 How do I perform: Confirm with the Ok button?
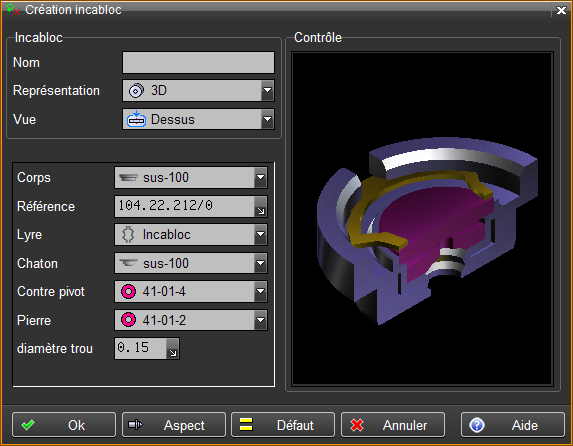point(64,425)
